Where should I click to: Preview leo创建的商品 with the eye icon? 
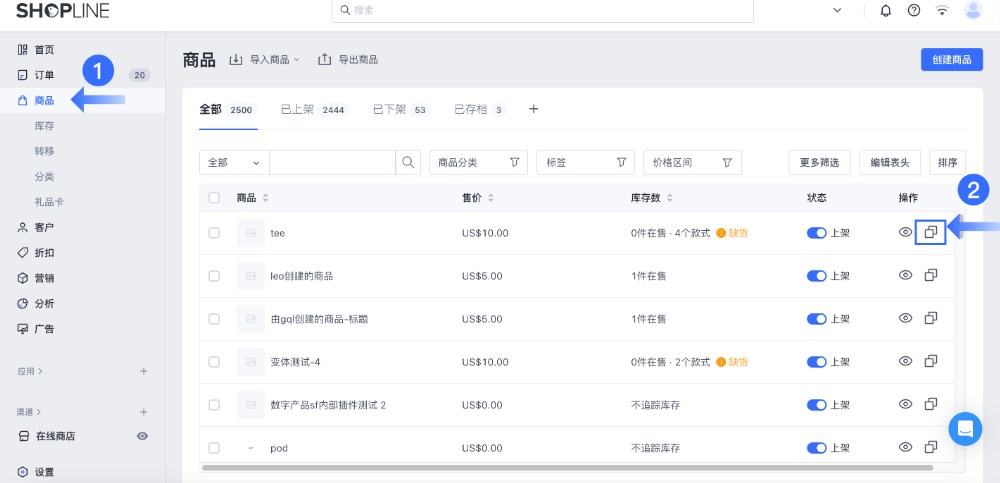[x=905, y=275]
